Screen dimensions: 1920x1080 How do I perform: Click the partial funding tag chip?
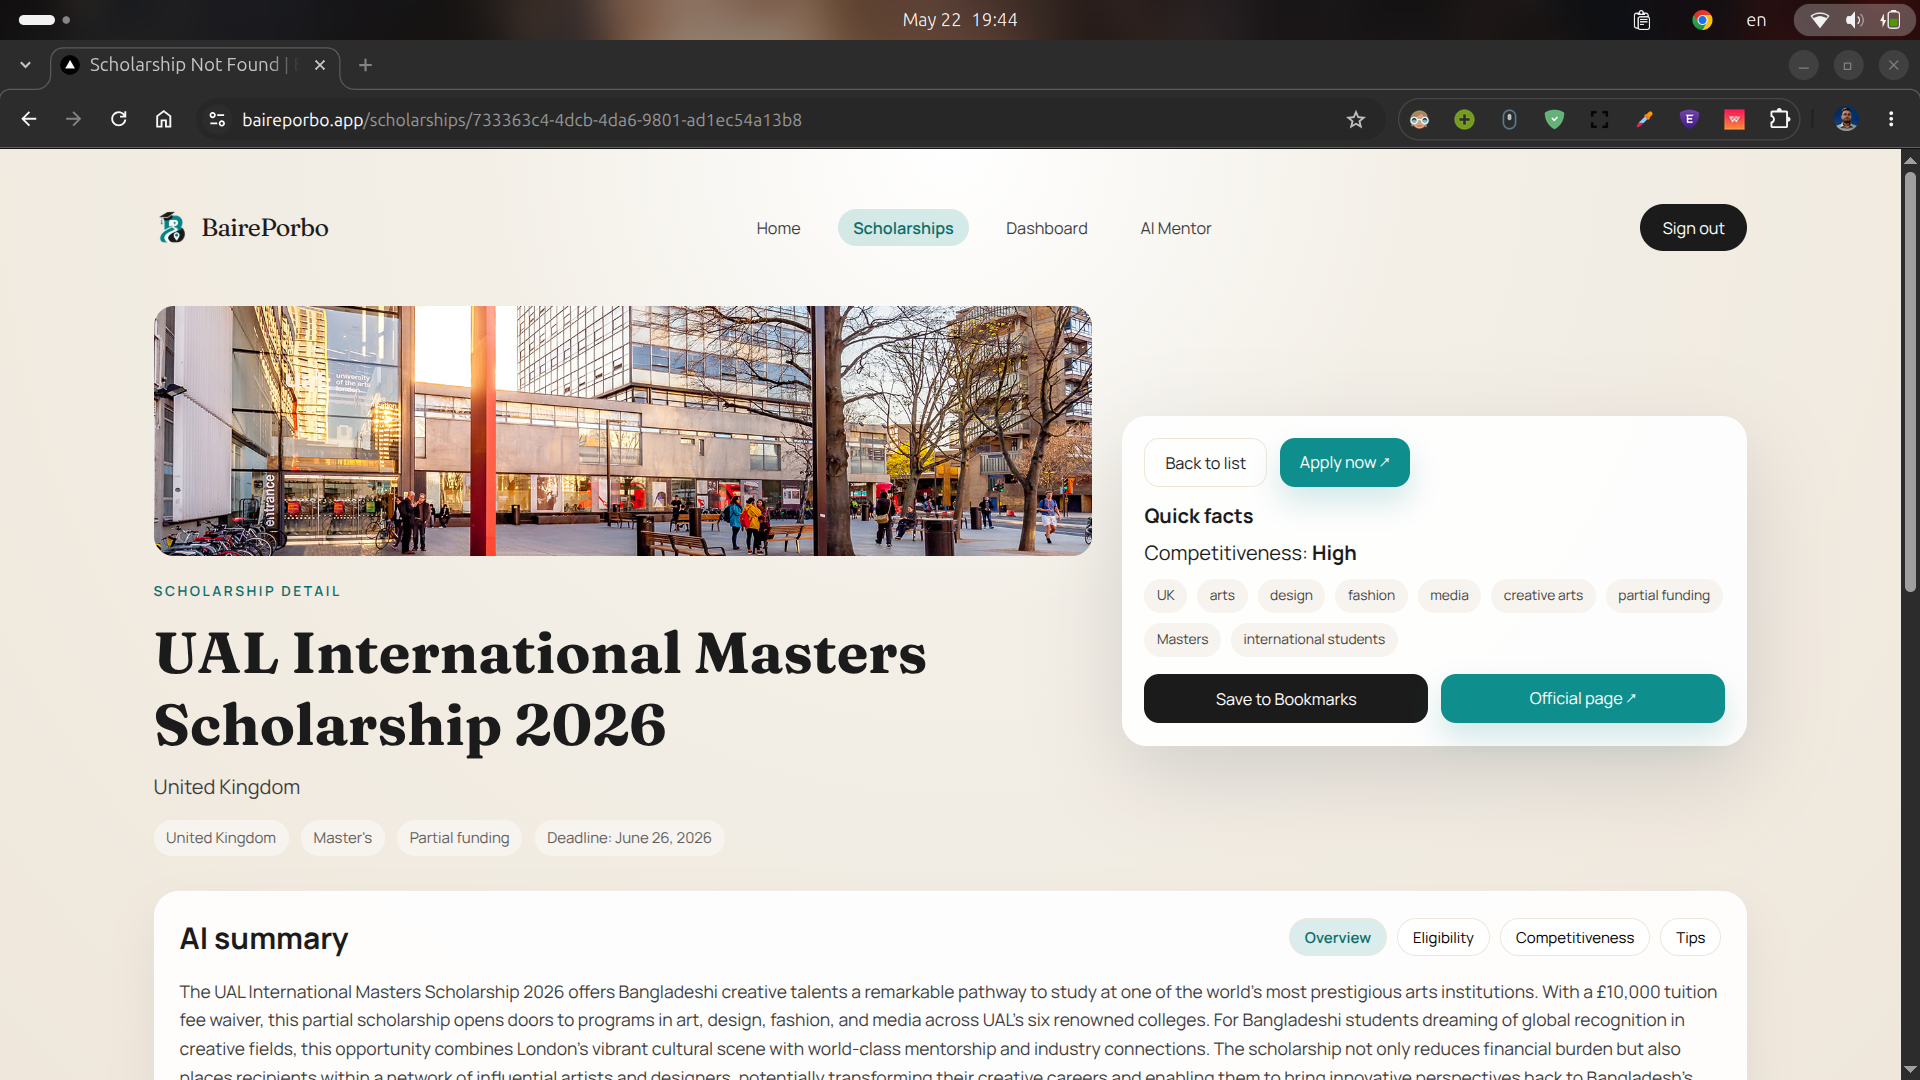(1664, 596)
